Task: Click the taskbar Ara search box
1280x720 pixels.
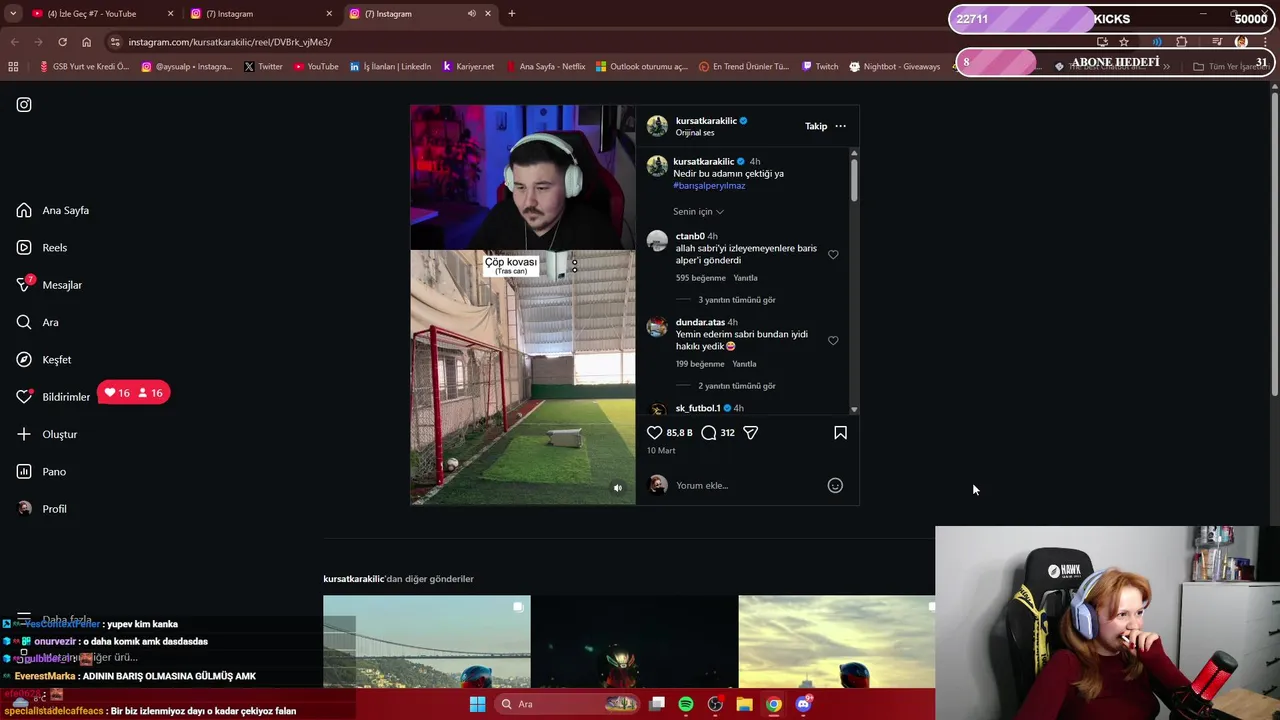Action: pos(568,704)
